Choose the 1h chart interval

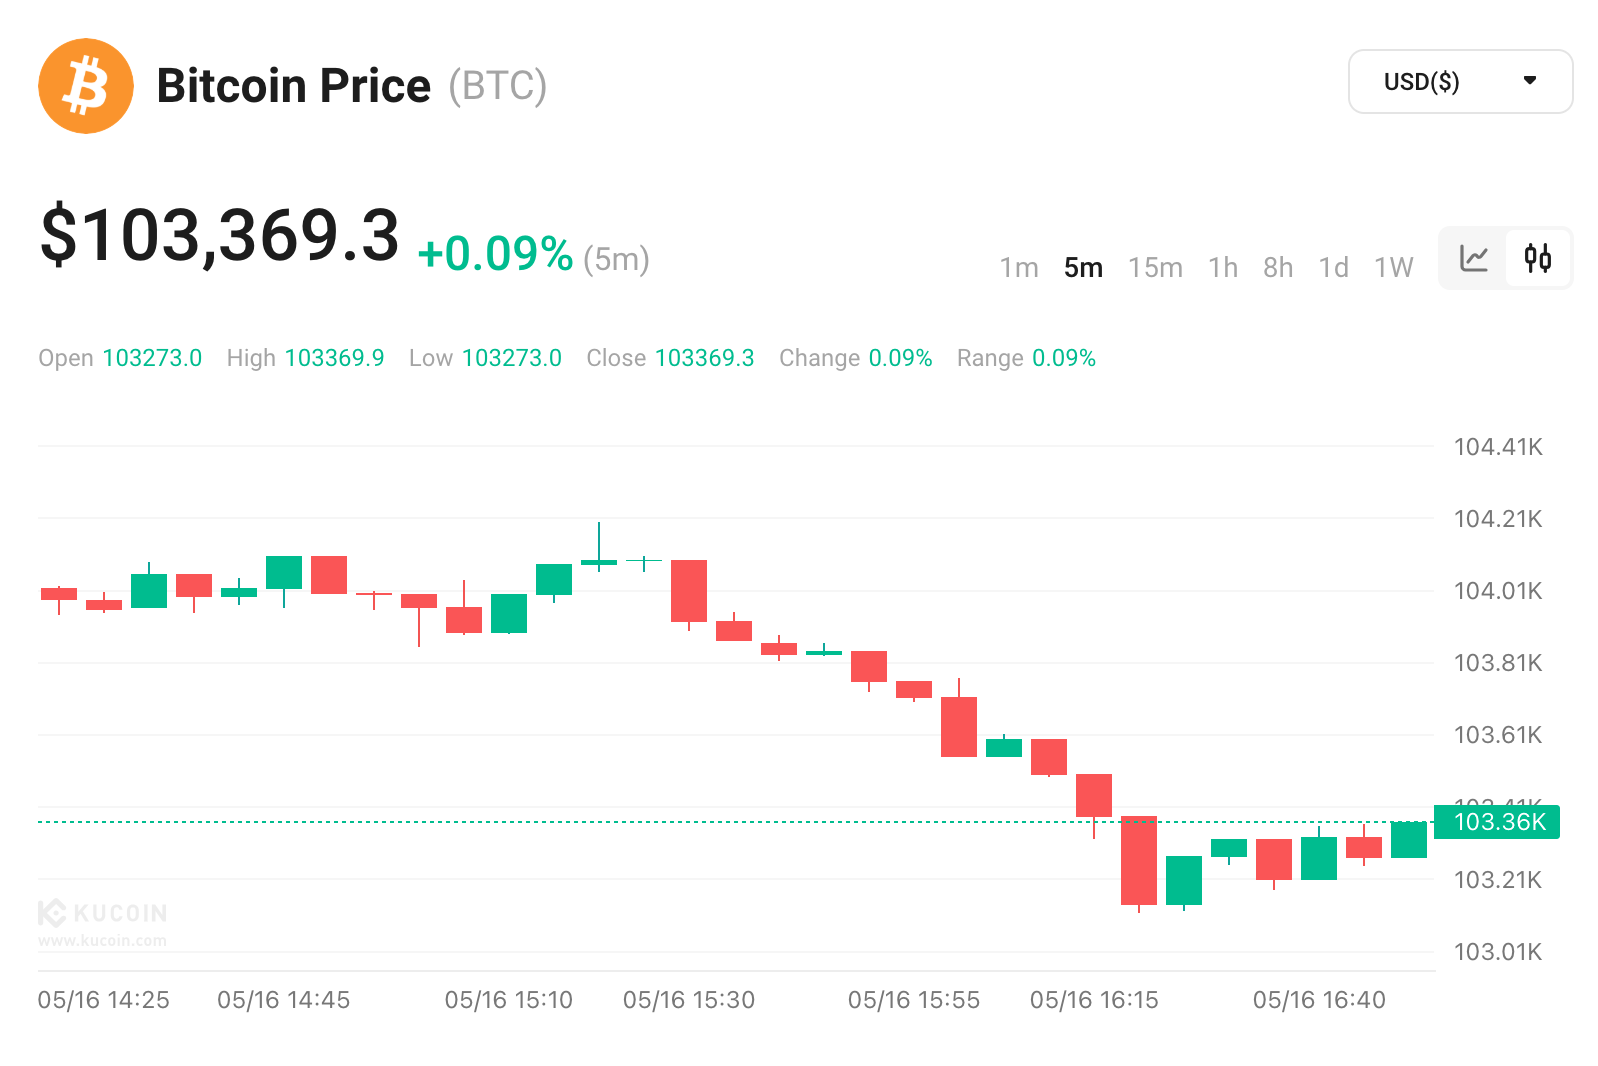[1222, 268]
